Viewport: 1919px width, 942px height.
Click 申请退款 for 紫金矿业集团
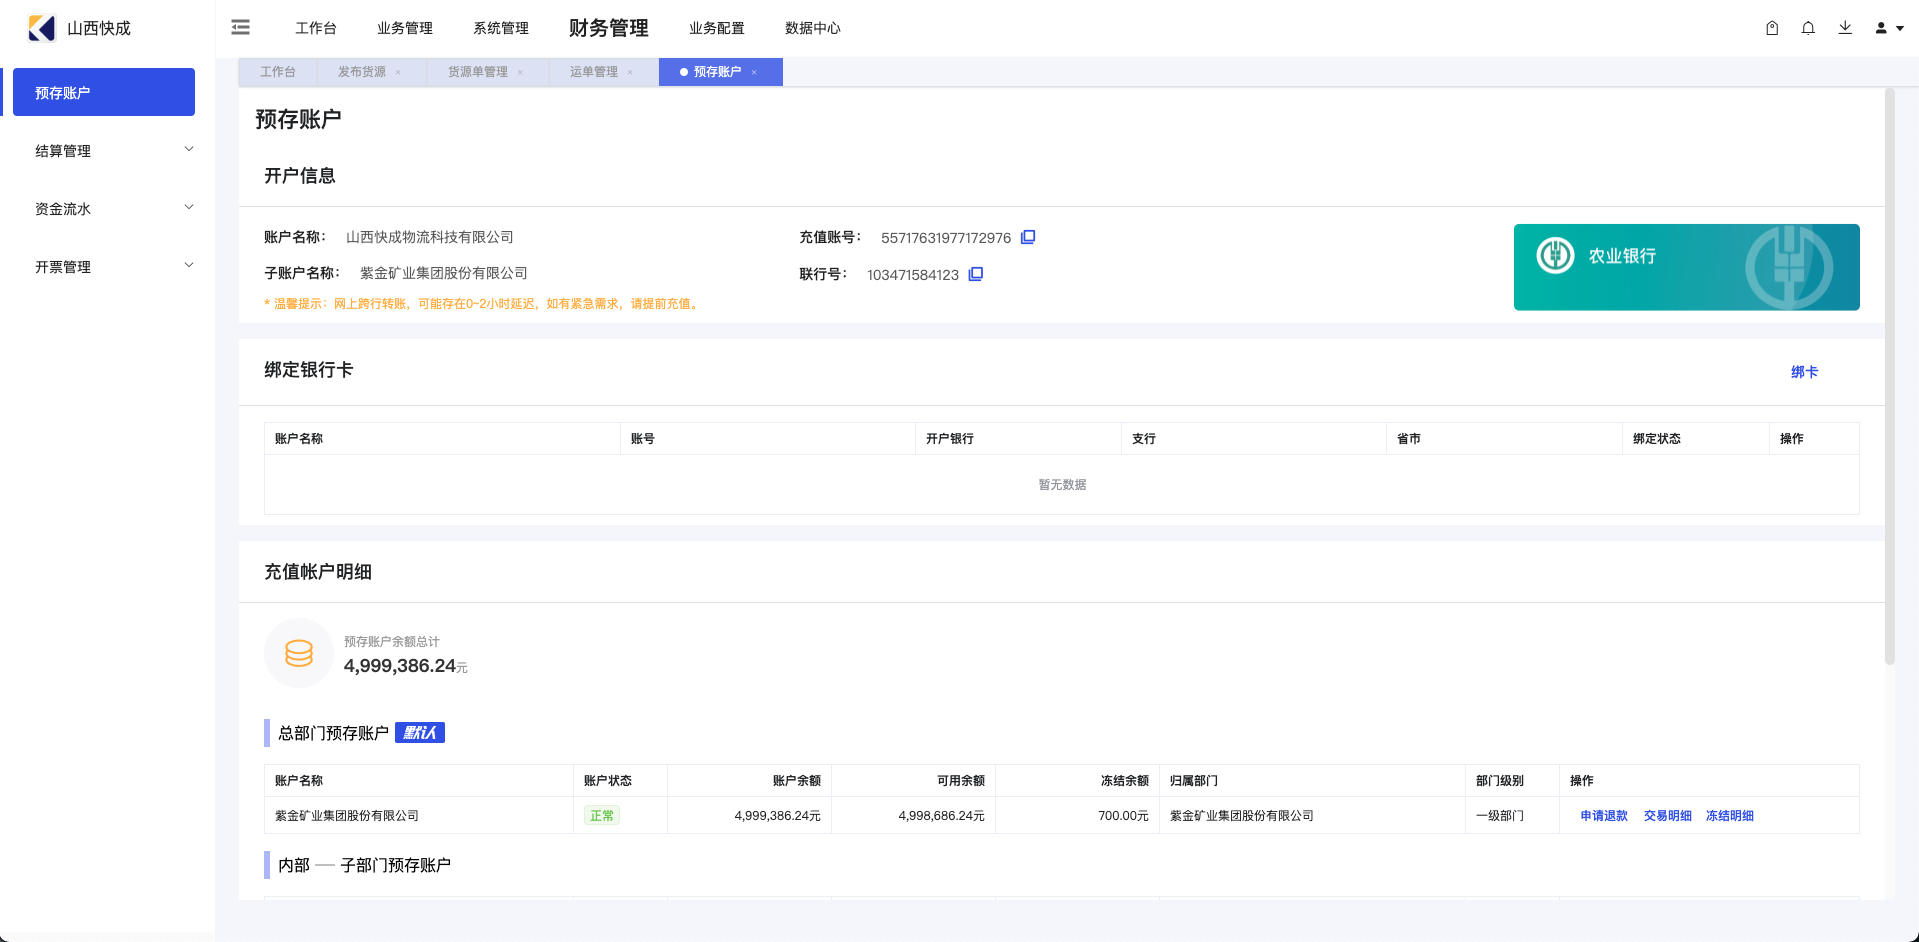coord(1604,816)
